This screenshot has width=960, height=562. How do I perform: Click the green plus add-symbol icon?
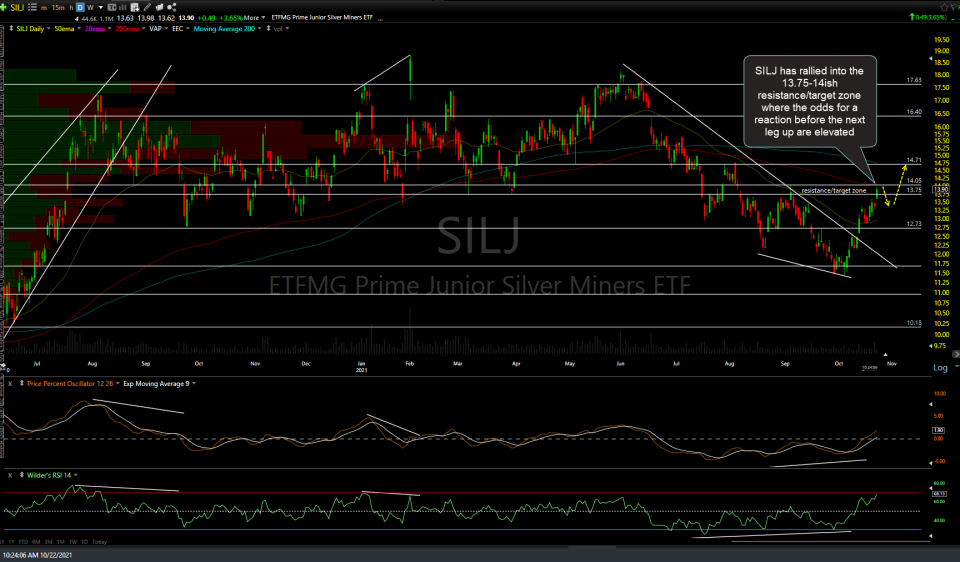[4, 7]
